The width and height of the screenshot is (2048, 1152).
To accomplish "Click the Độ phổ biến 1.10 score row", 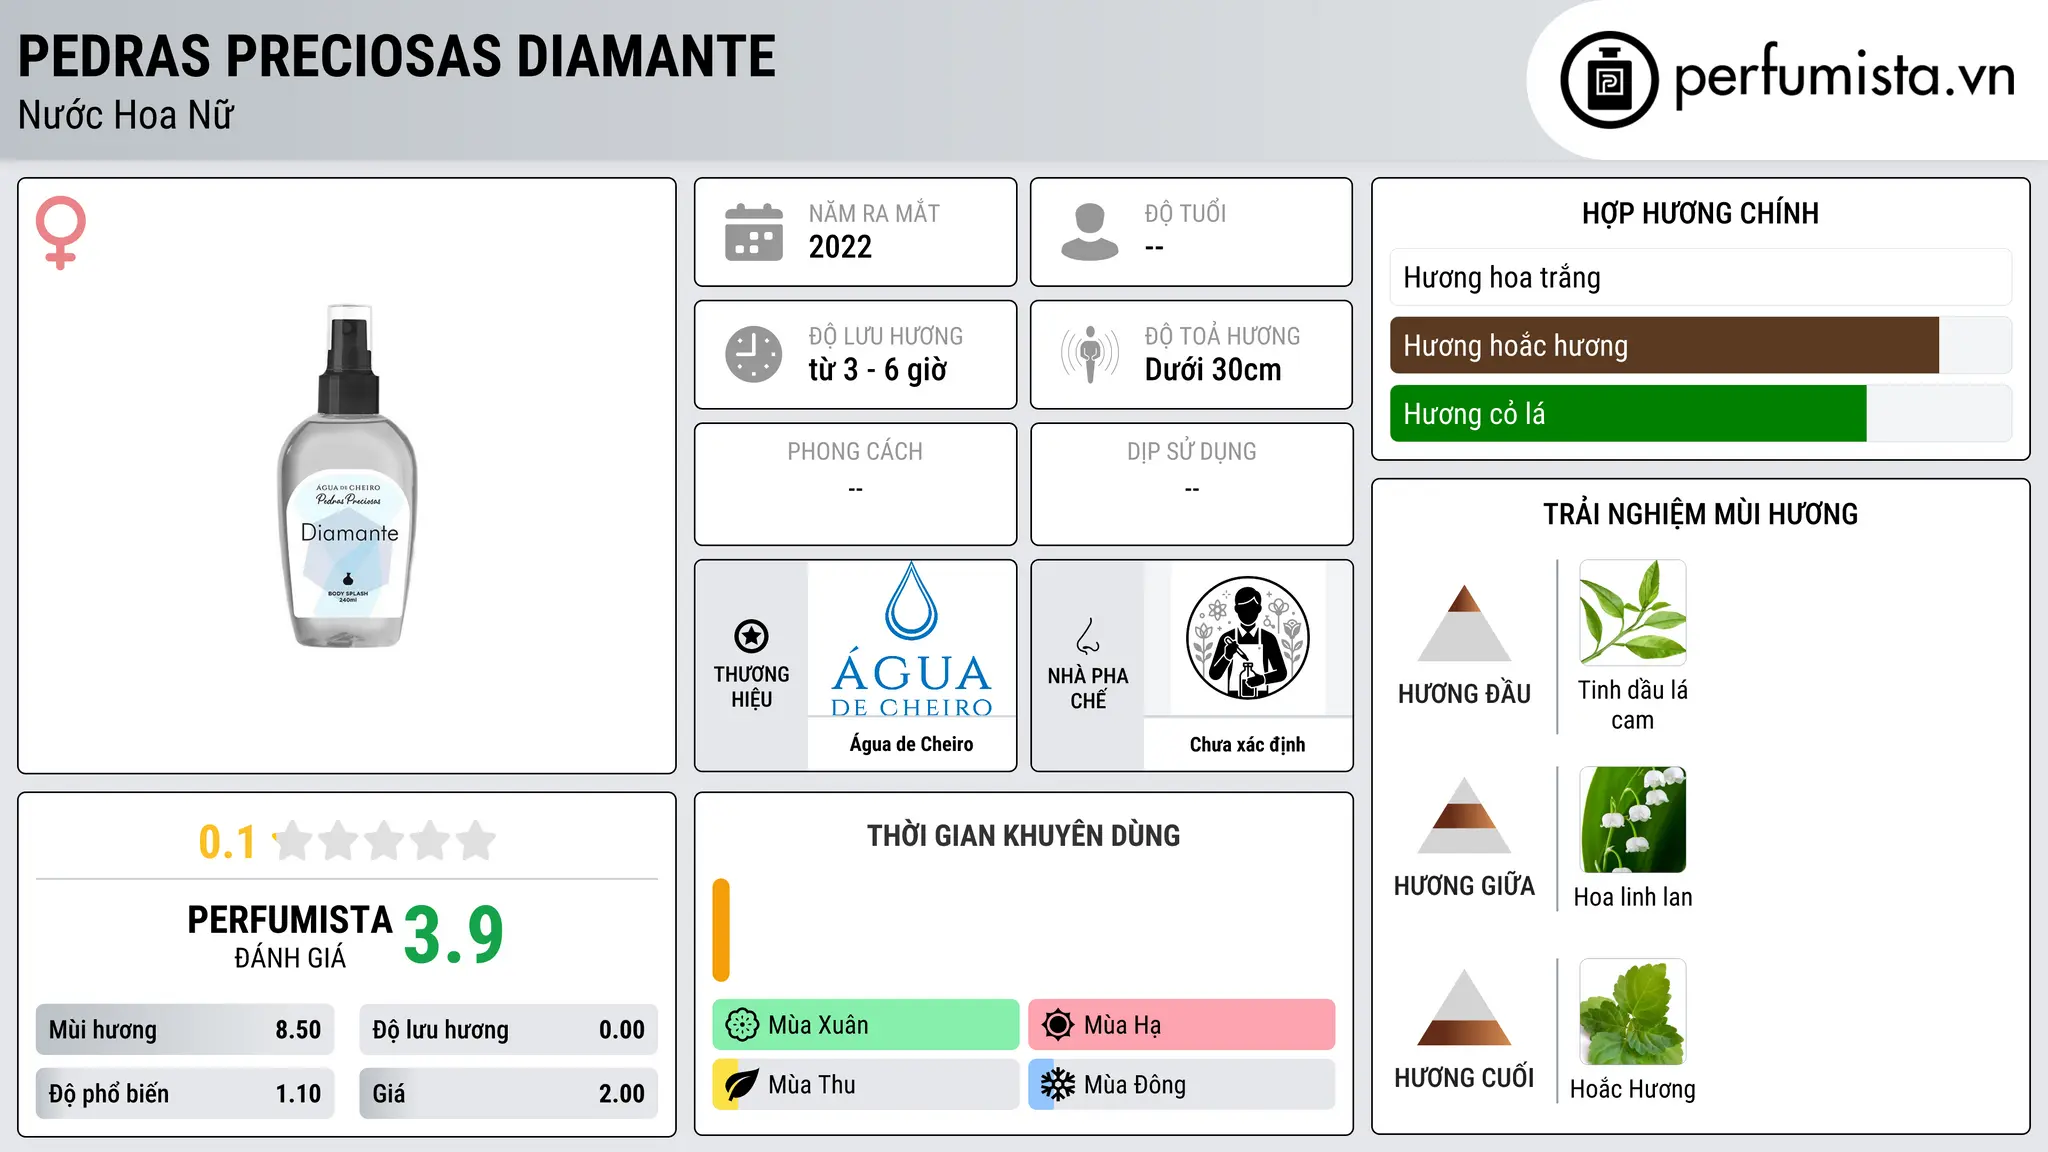I will (x=185, y=1094).
